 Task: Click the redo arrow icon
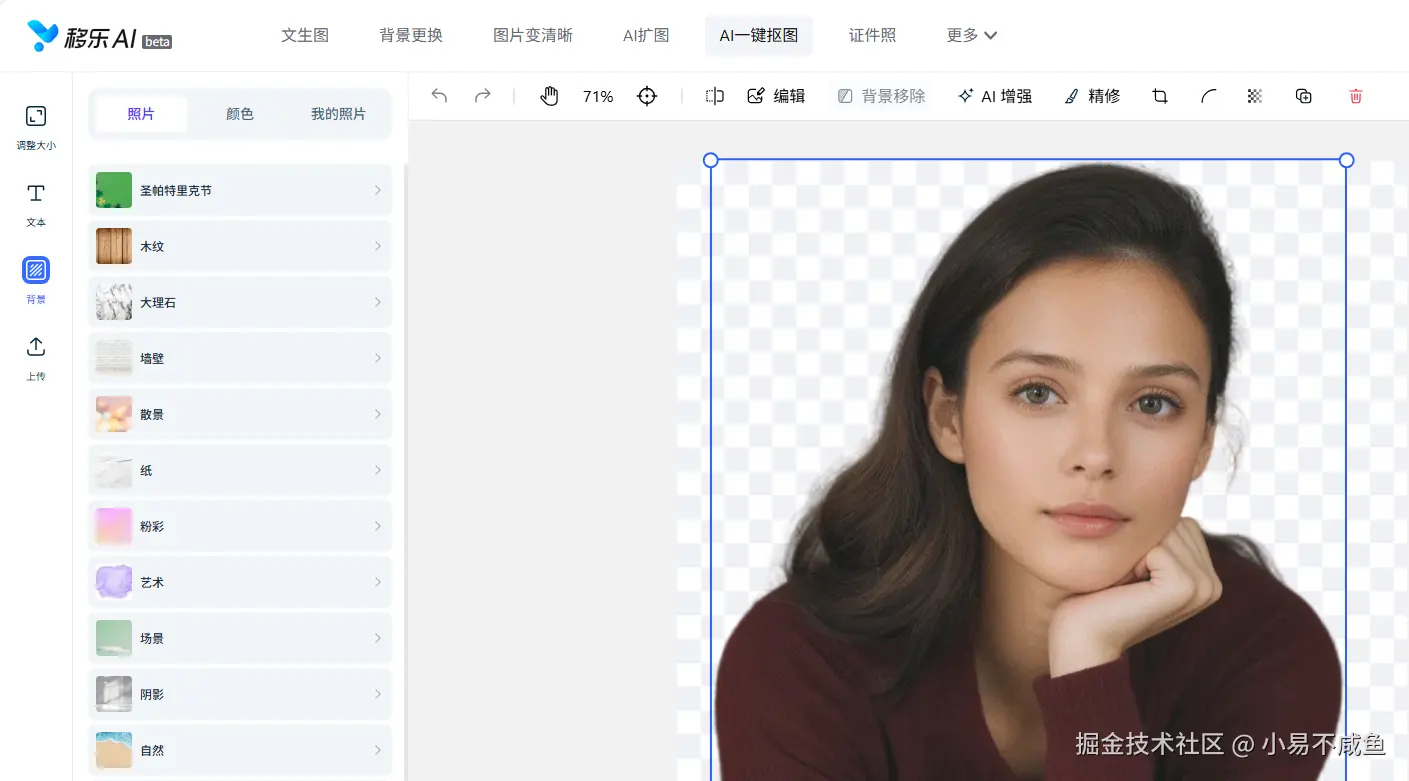coord(482,96)
